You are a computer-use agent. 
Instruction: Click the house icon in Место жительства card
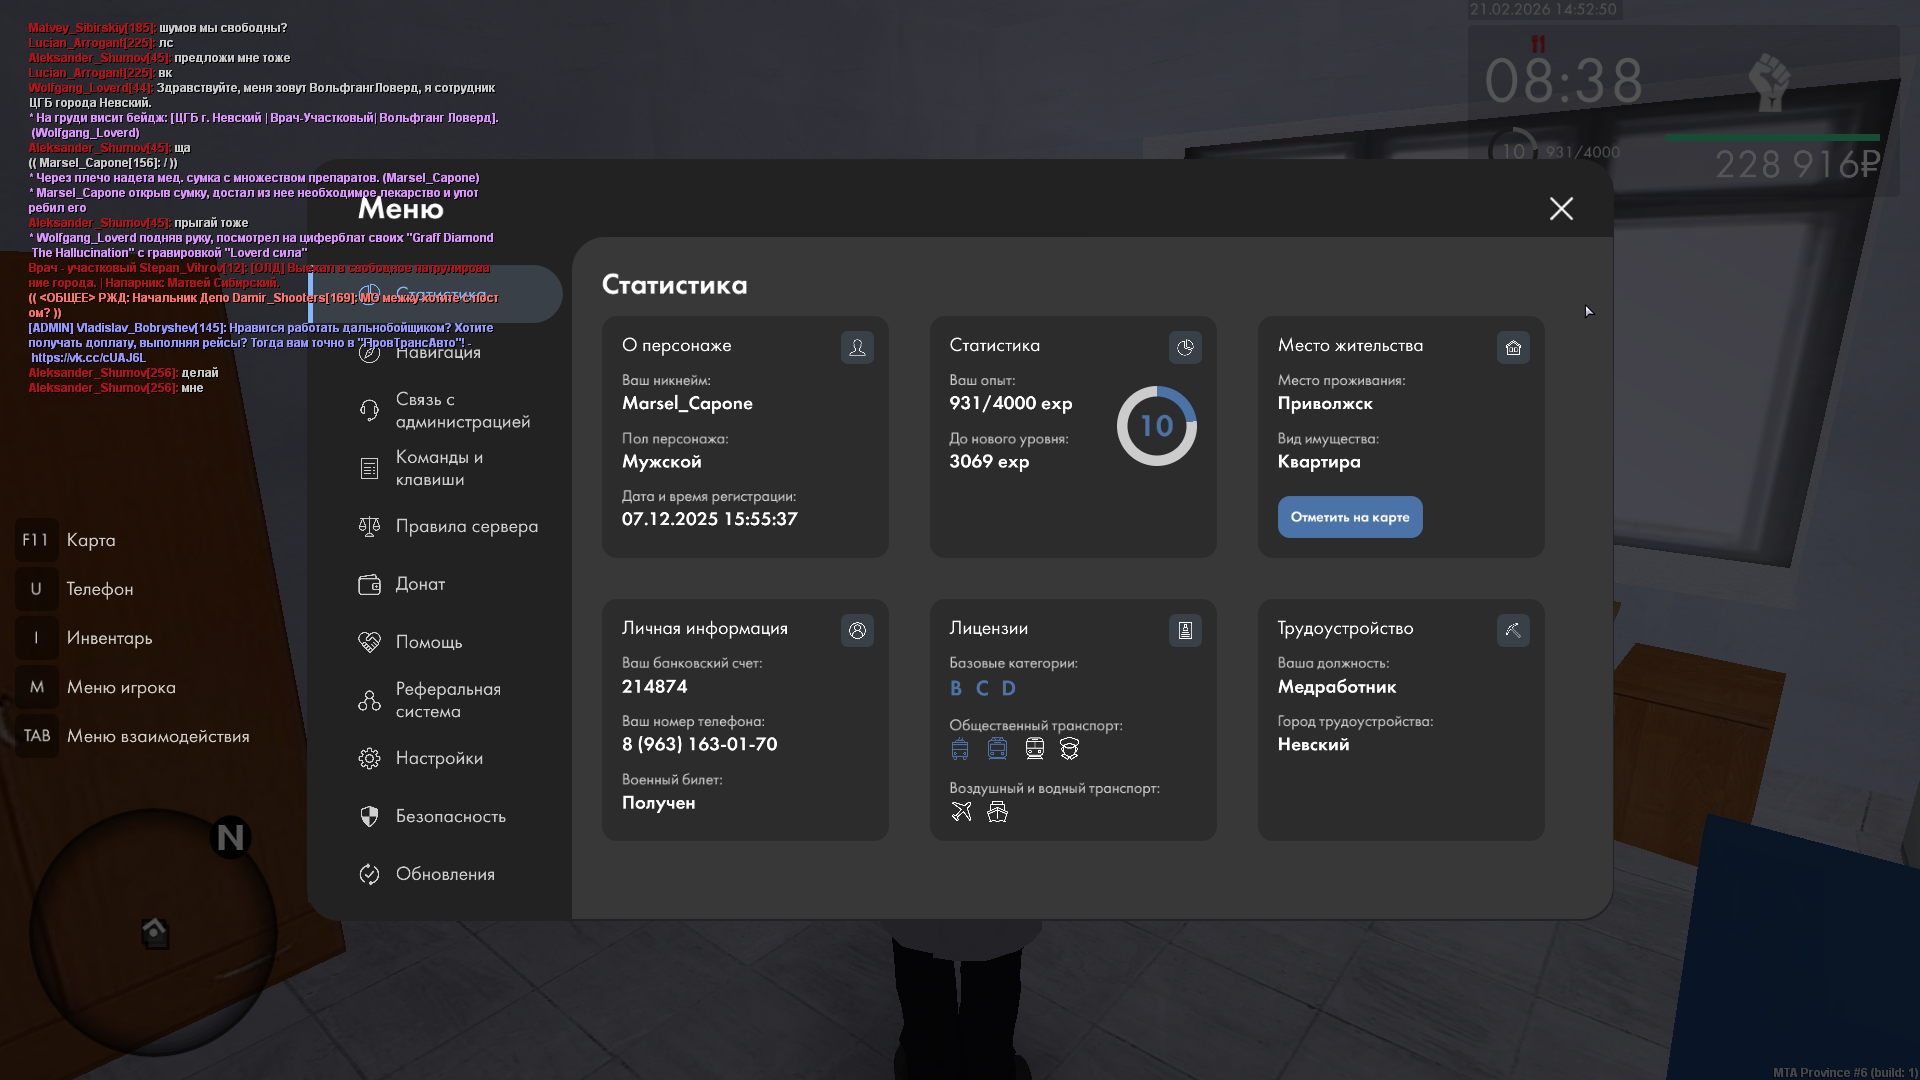(1513, 347)
